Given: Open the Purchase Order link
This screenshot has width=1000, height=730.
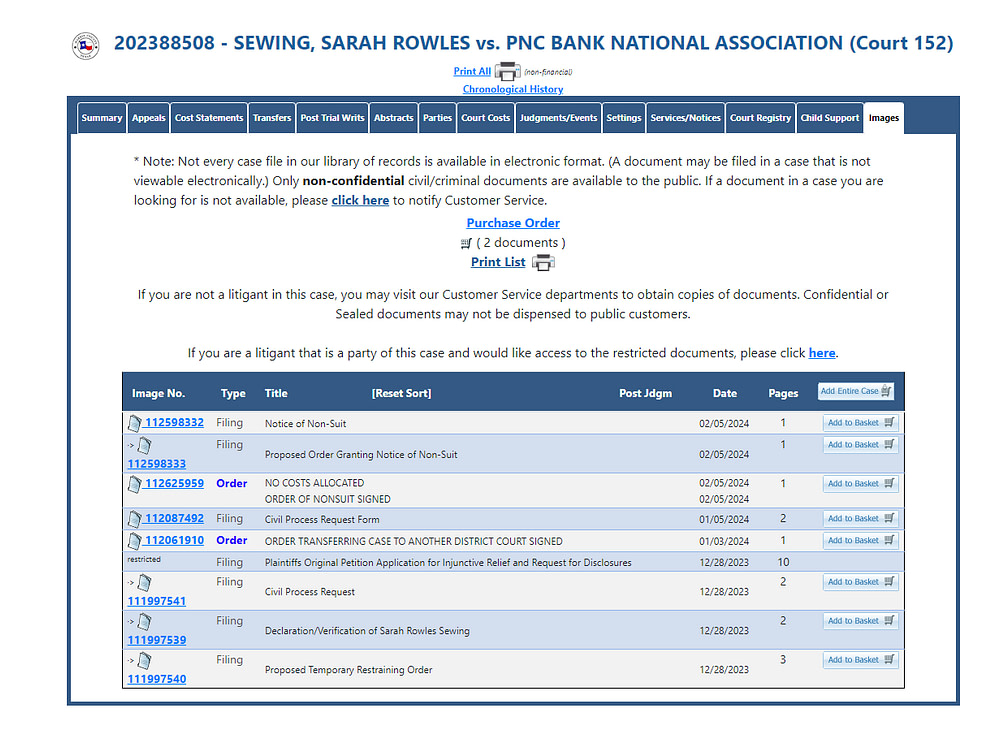Looking at the screenshot, I should pyautogui.click(x=513, y=223).
